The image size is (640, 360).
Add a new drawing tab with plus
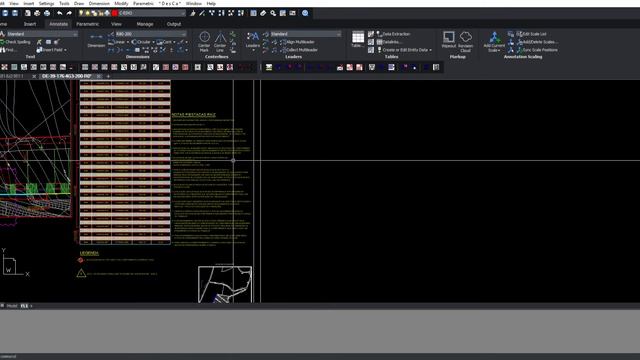(x=108, y=76)
